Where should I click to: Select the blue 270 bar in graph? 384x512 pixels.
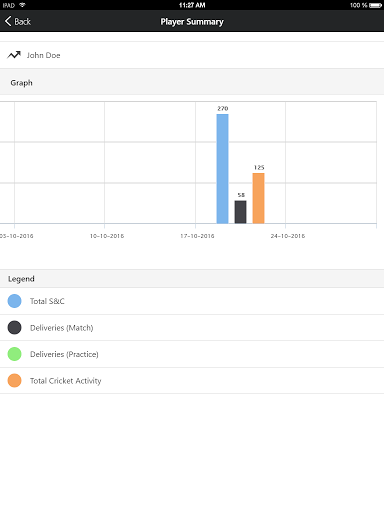click(x=222, y=169)
